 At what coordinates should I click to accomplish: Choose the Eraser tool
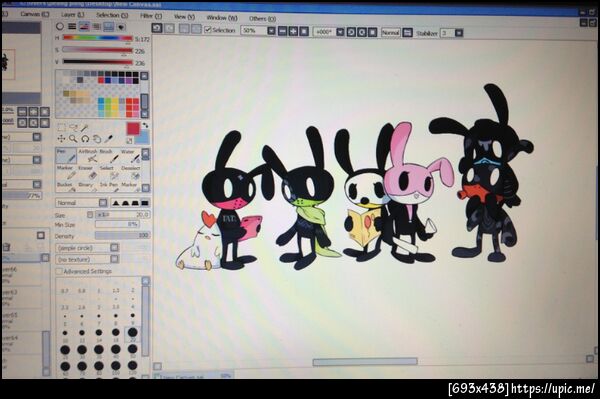88,173
